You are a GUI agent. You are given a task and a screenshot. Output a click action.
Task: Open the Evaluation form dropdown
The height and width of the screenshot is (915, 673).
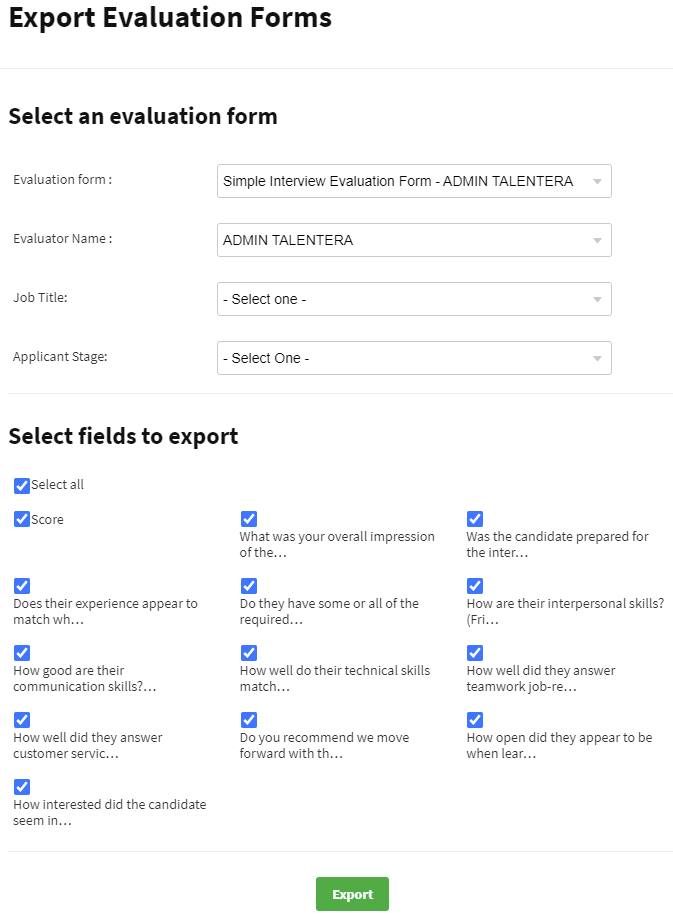pos(413,181)
